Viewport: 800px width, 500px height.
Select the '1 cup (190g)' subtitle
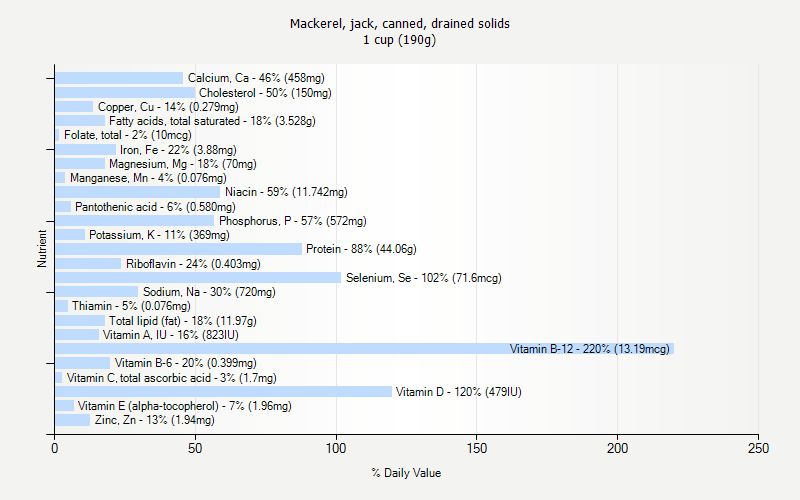point(399,40)
